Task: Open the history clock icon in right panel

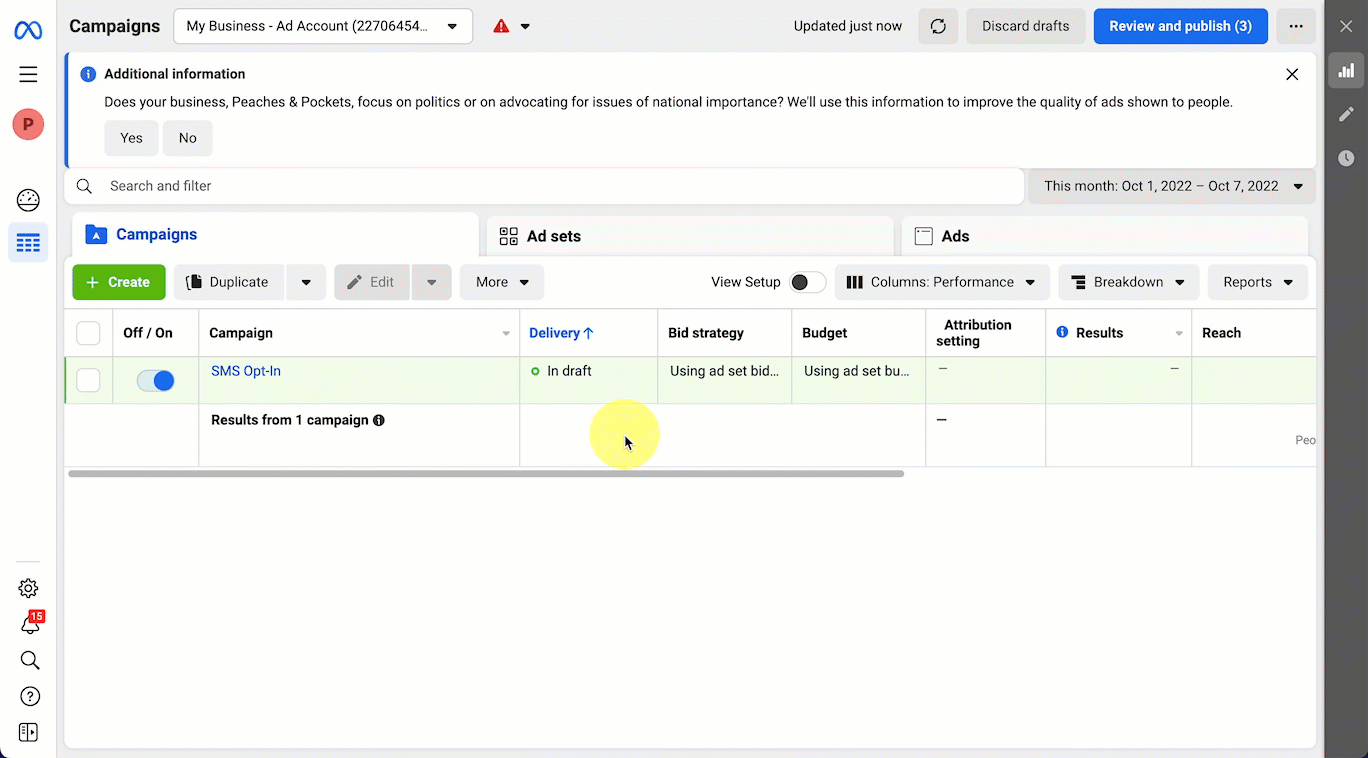Action: click(1346, 158)
